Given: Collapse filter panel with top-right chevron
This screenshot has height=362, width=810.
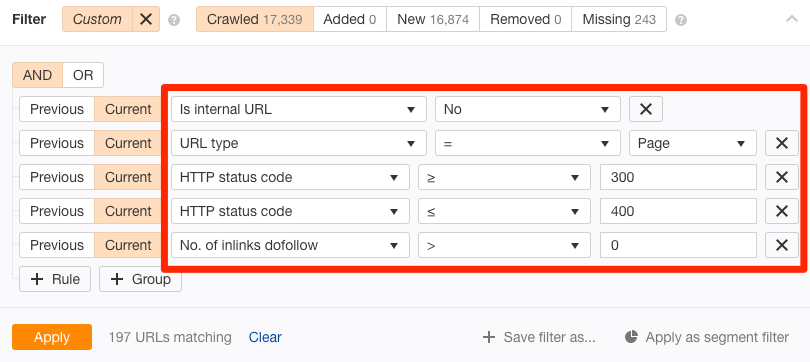Looking at the screenshot, I should (x=791, y=20).
